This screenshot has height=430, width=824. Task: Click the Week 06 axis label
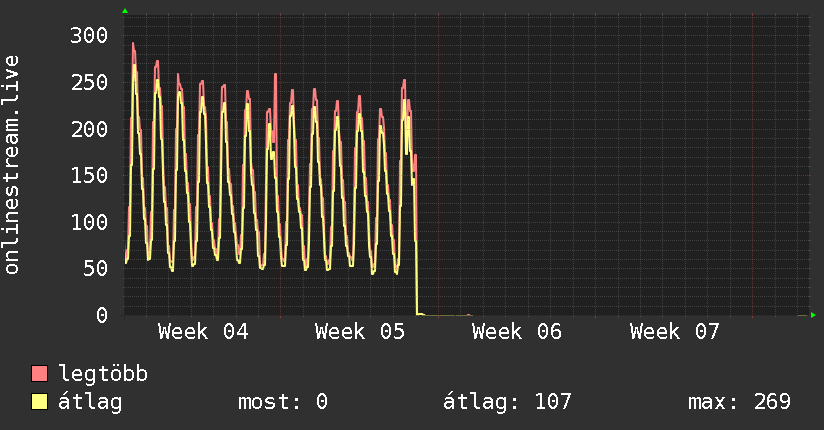518,332
